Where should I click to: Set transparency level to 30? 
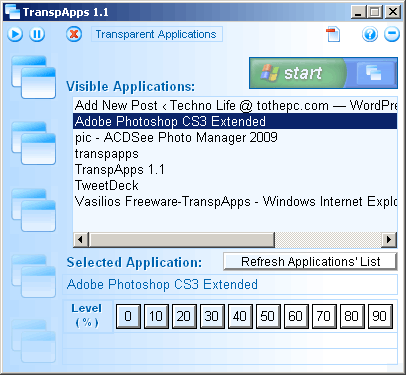212,316
